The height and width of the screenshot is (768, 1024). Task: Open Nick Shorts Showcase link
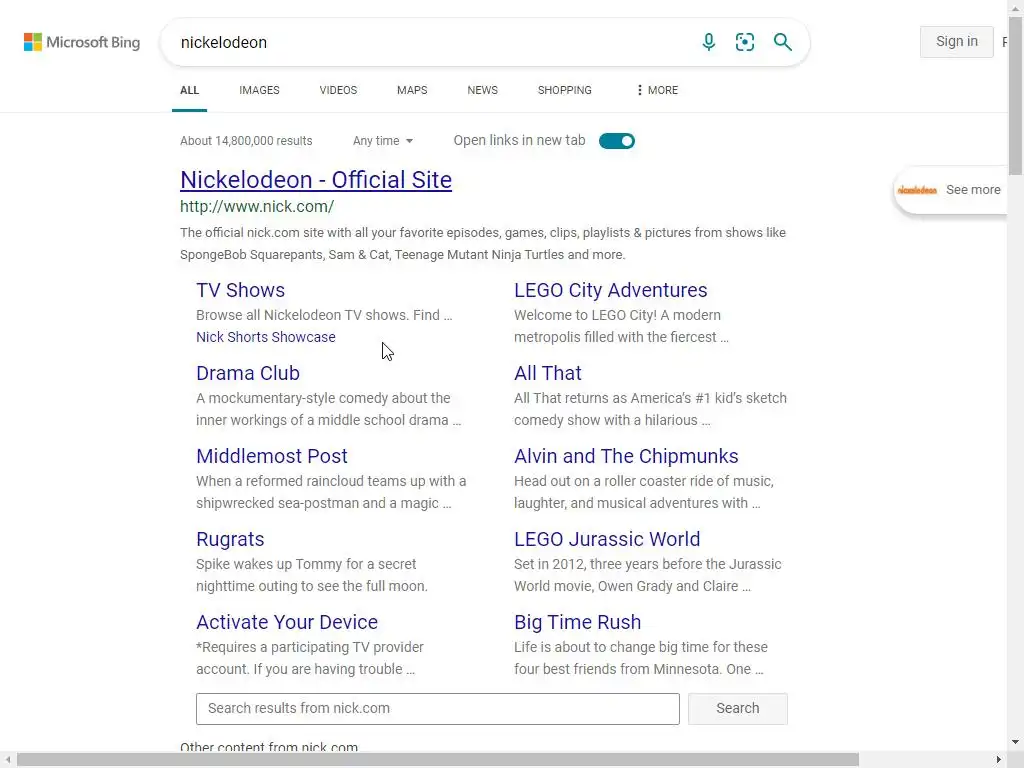(266, 337)
